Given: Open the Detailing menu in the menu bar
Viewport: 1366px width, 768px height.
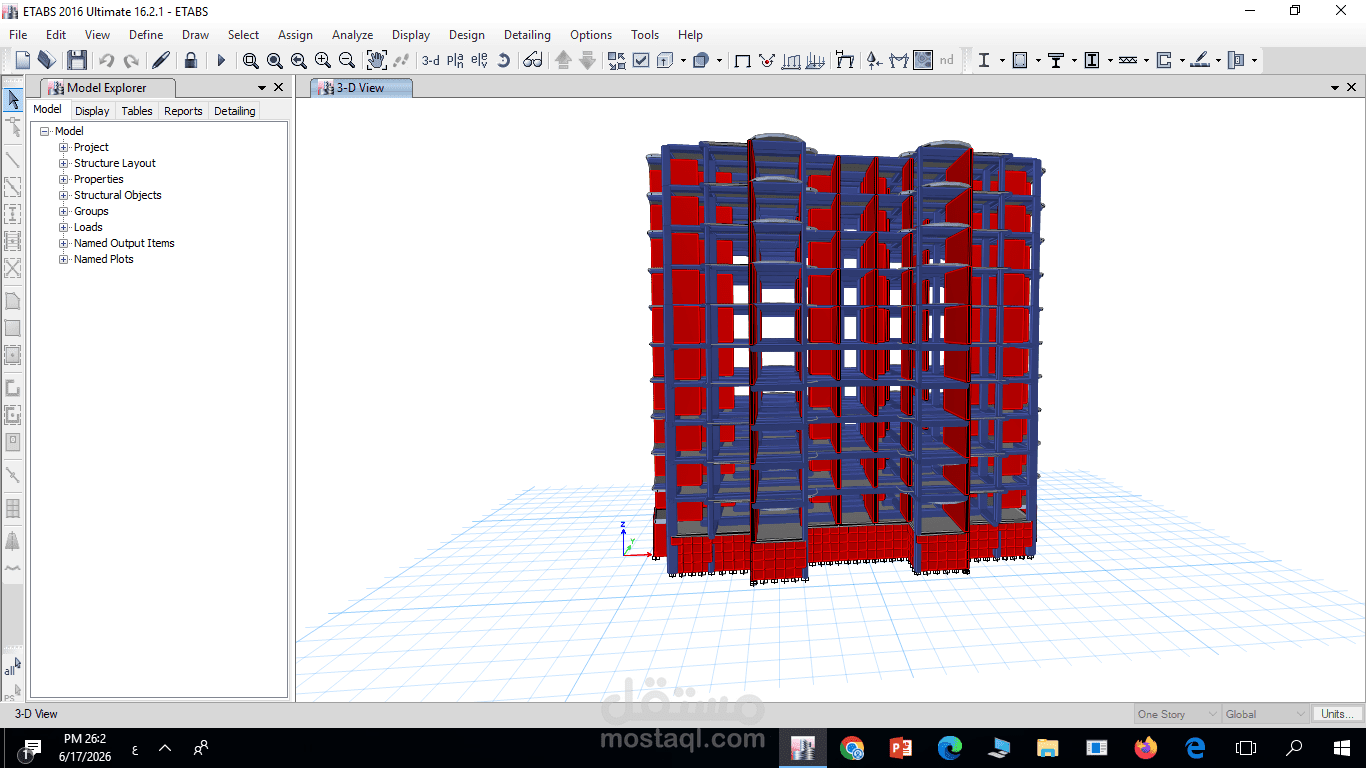Looking at the screenshot, I should pos(527,35).
